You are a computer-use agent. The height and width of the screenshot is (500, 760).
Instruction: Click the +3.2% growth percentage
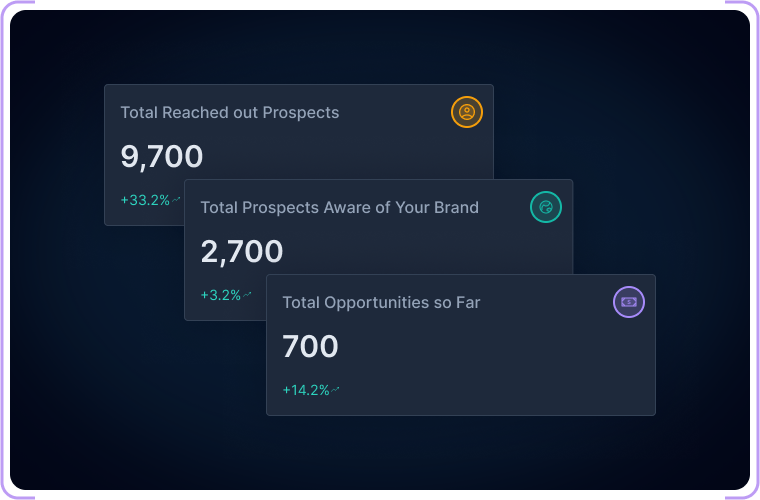click(x=221, y=295)
